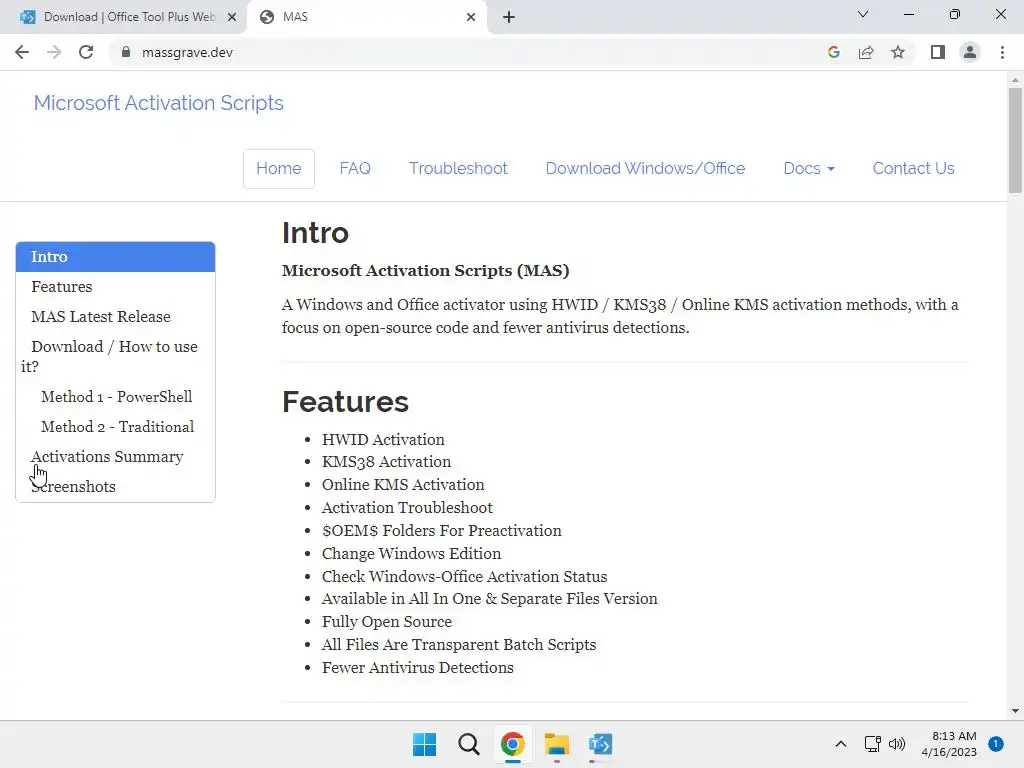Open the notification badge in the tray

pos(996,744)
